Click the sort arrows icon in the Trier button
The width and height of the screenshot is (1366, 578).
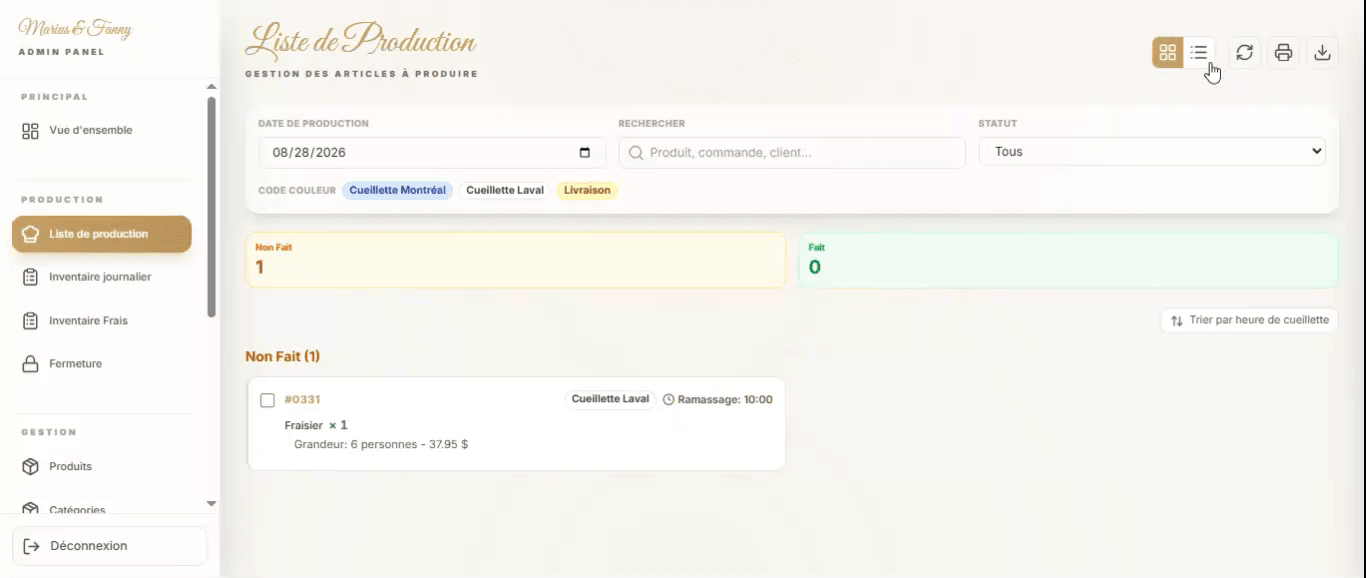click(x=1177, y=320)
